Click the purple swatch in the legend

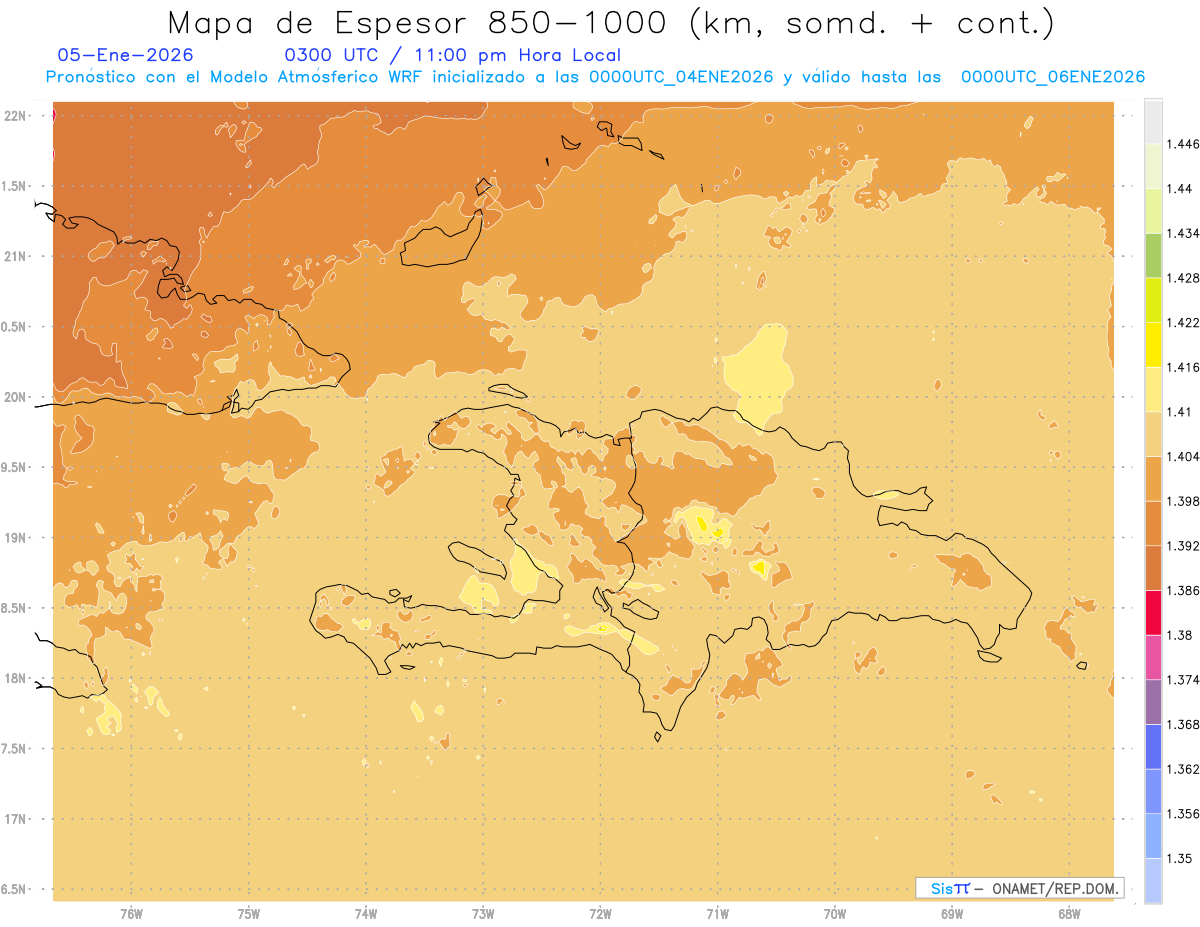[x=1154, y=701]
